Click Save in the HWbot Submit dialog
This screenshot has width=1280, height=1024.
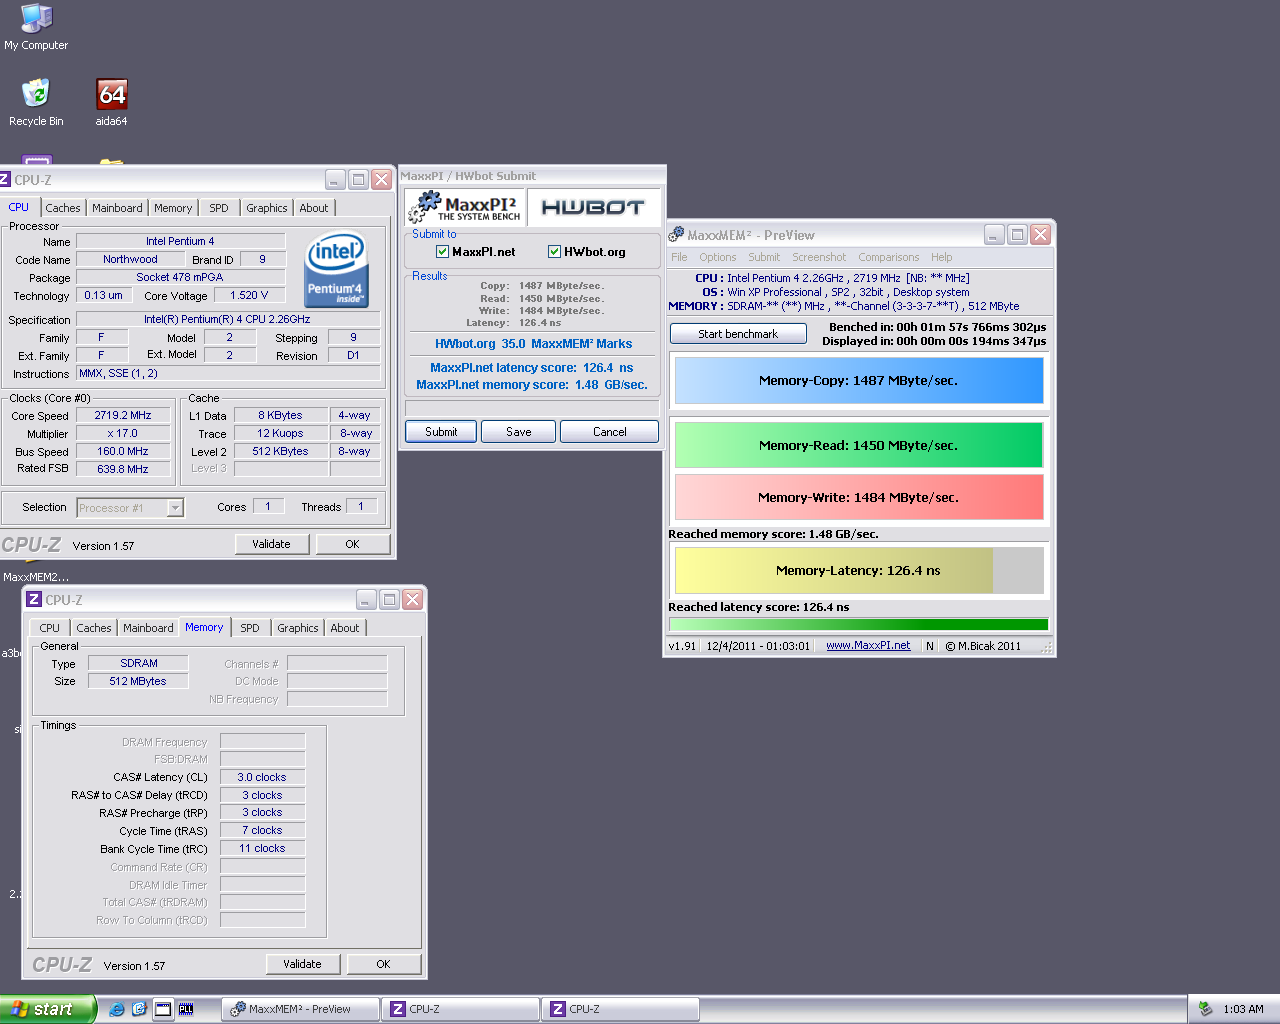tap(518, 432)
